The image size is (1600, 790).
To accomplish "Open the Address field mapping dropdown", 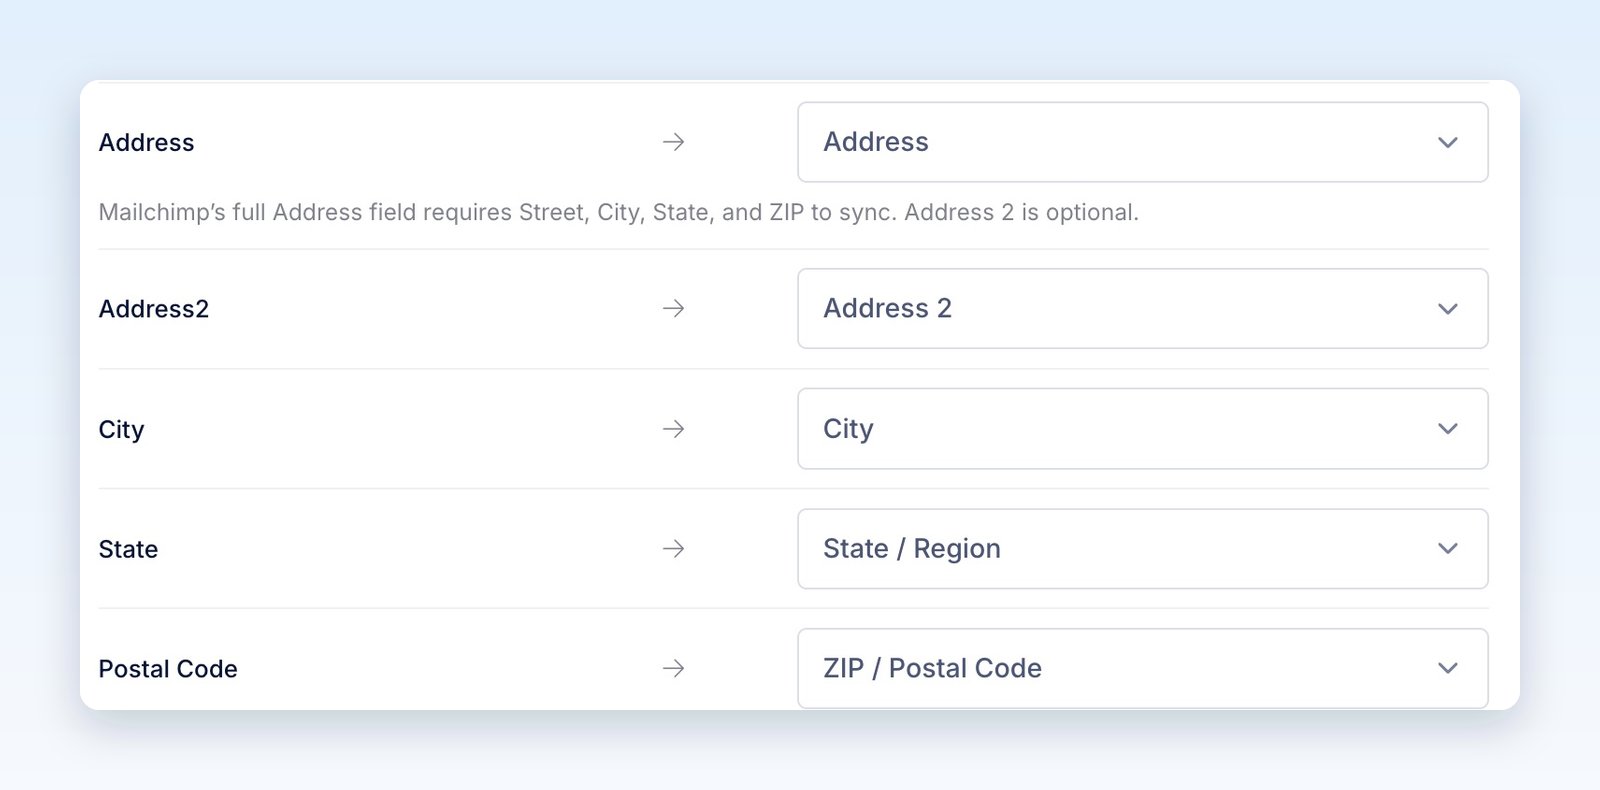I will click(1143, 142).
